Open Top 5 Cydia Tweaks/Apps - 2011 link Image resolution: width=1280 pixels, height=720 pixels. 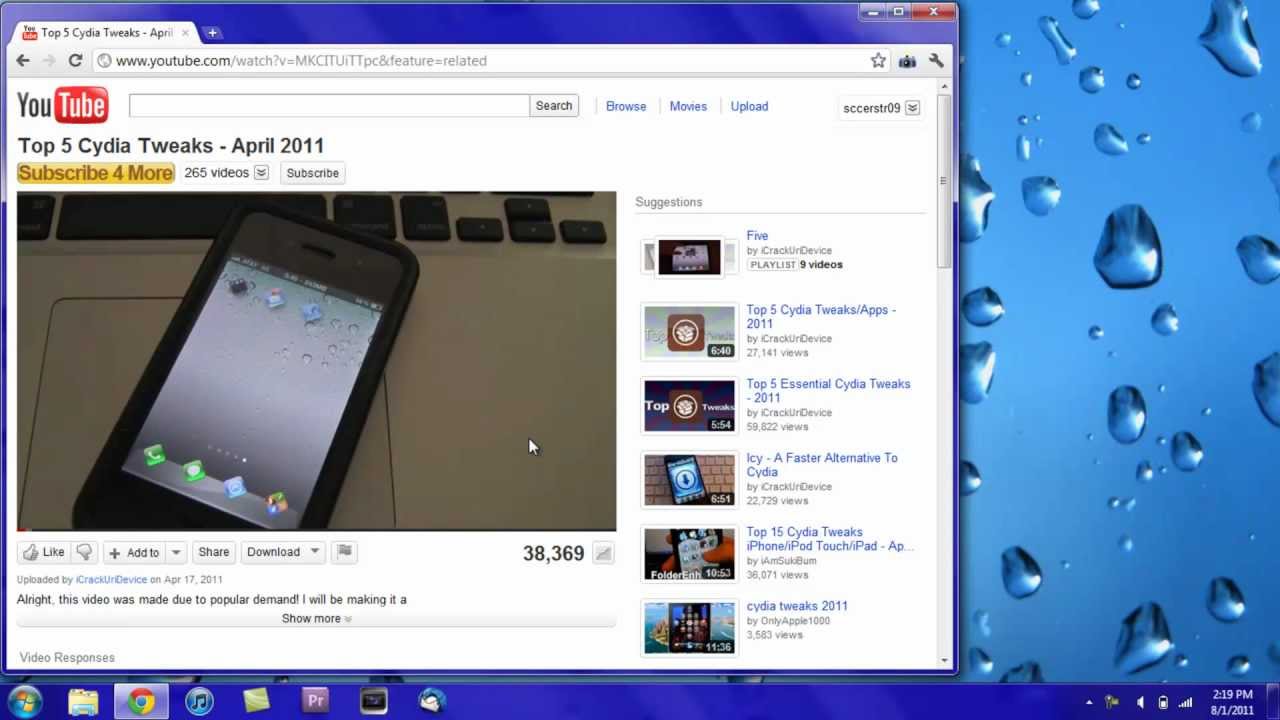point(821,317)
